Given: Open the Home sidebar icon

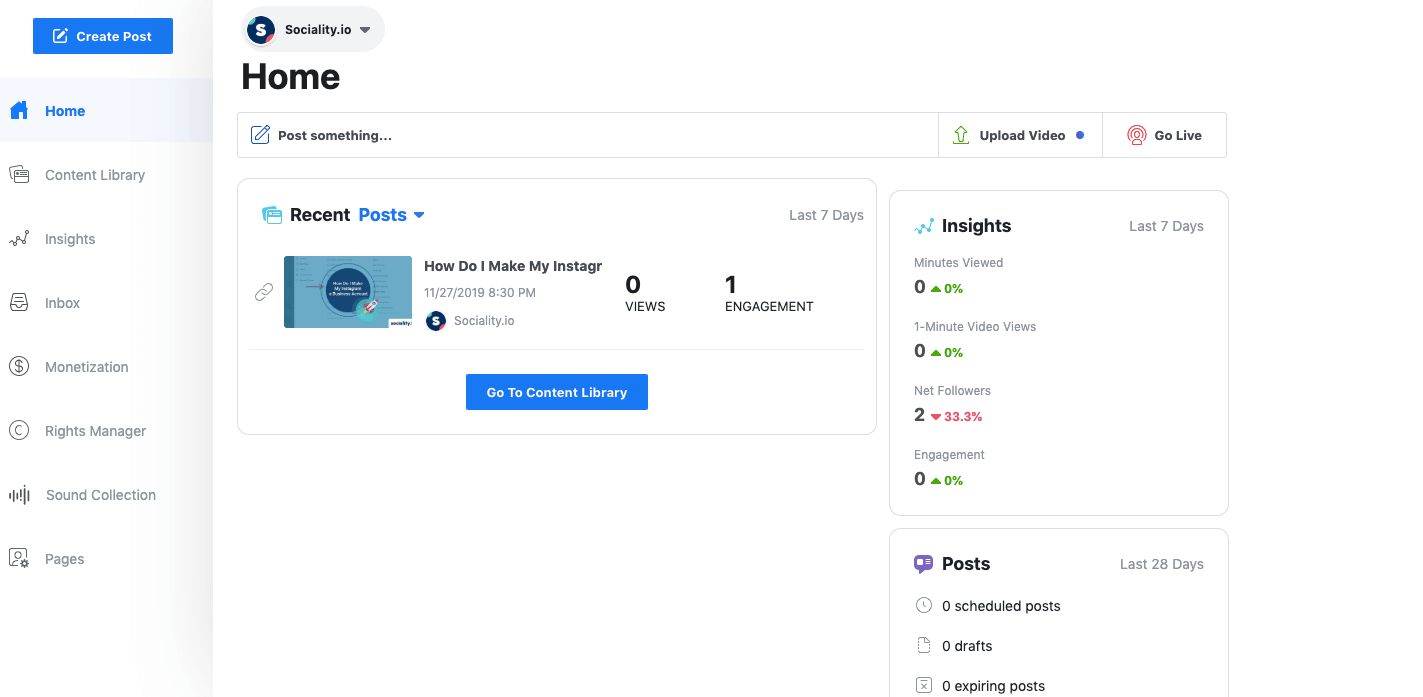Looking at the screenshot, I should [17, 110].
